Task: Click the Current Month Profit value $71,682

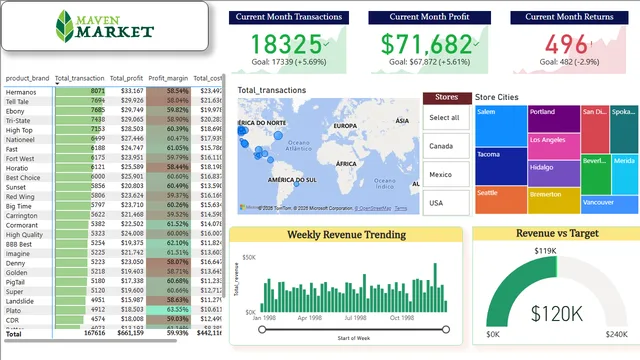Action: [427, 44]
